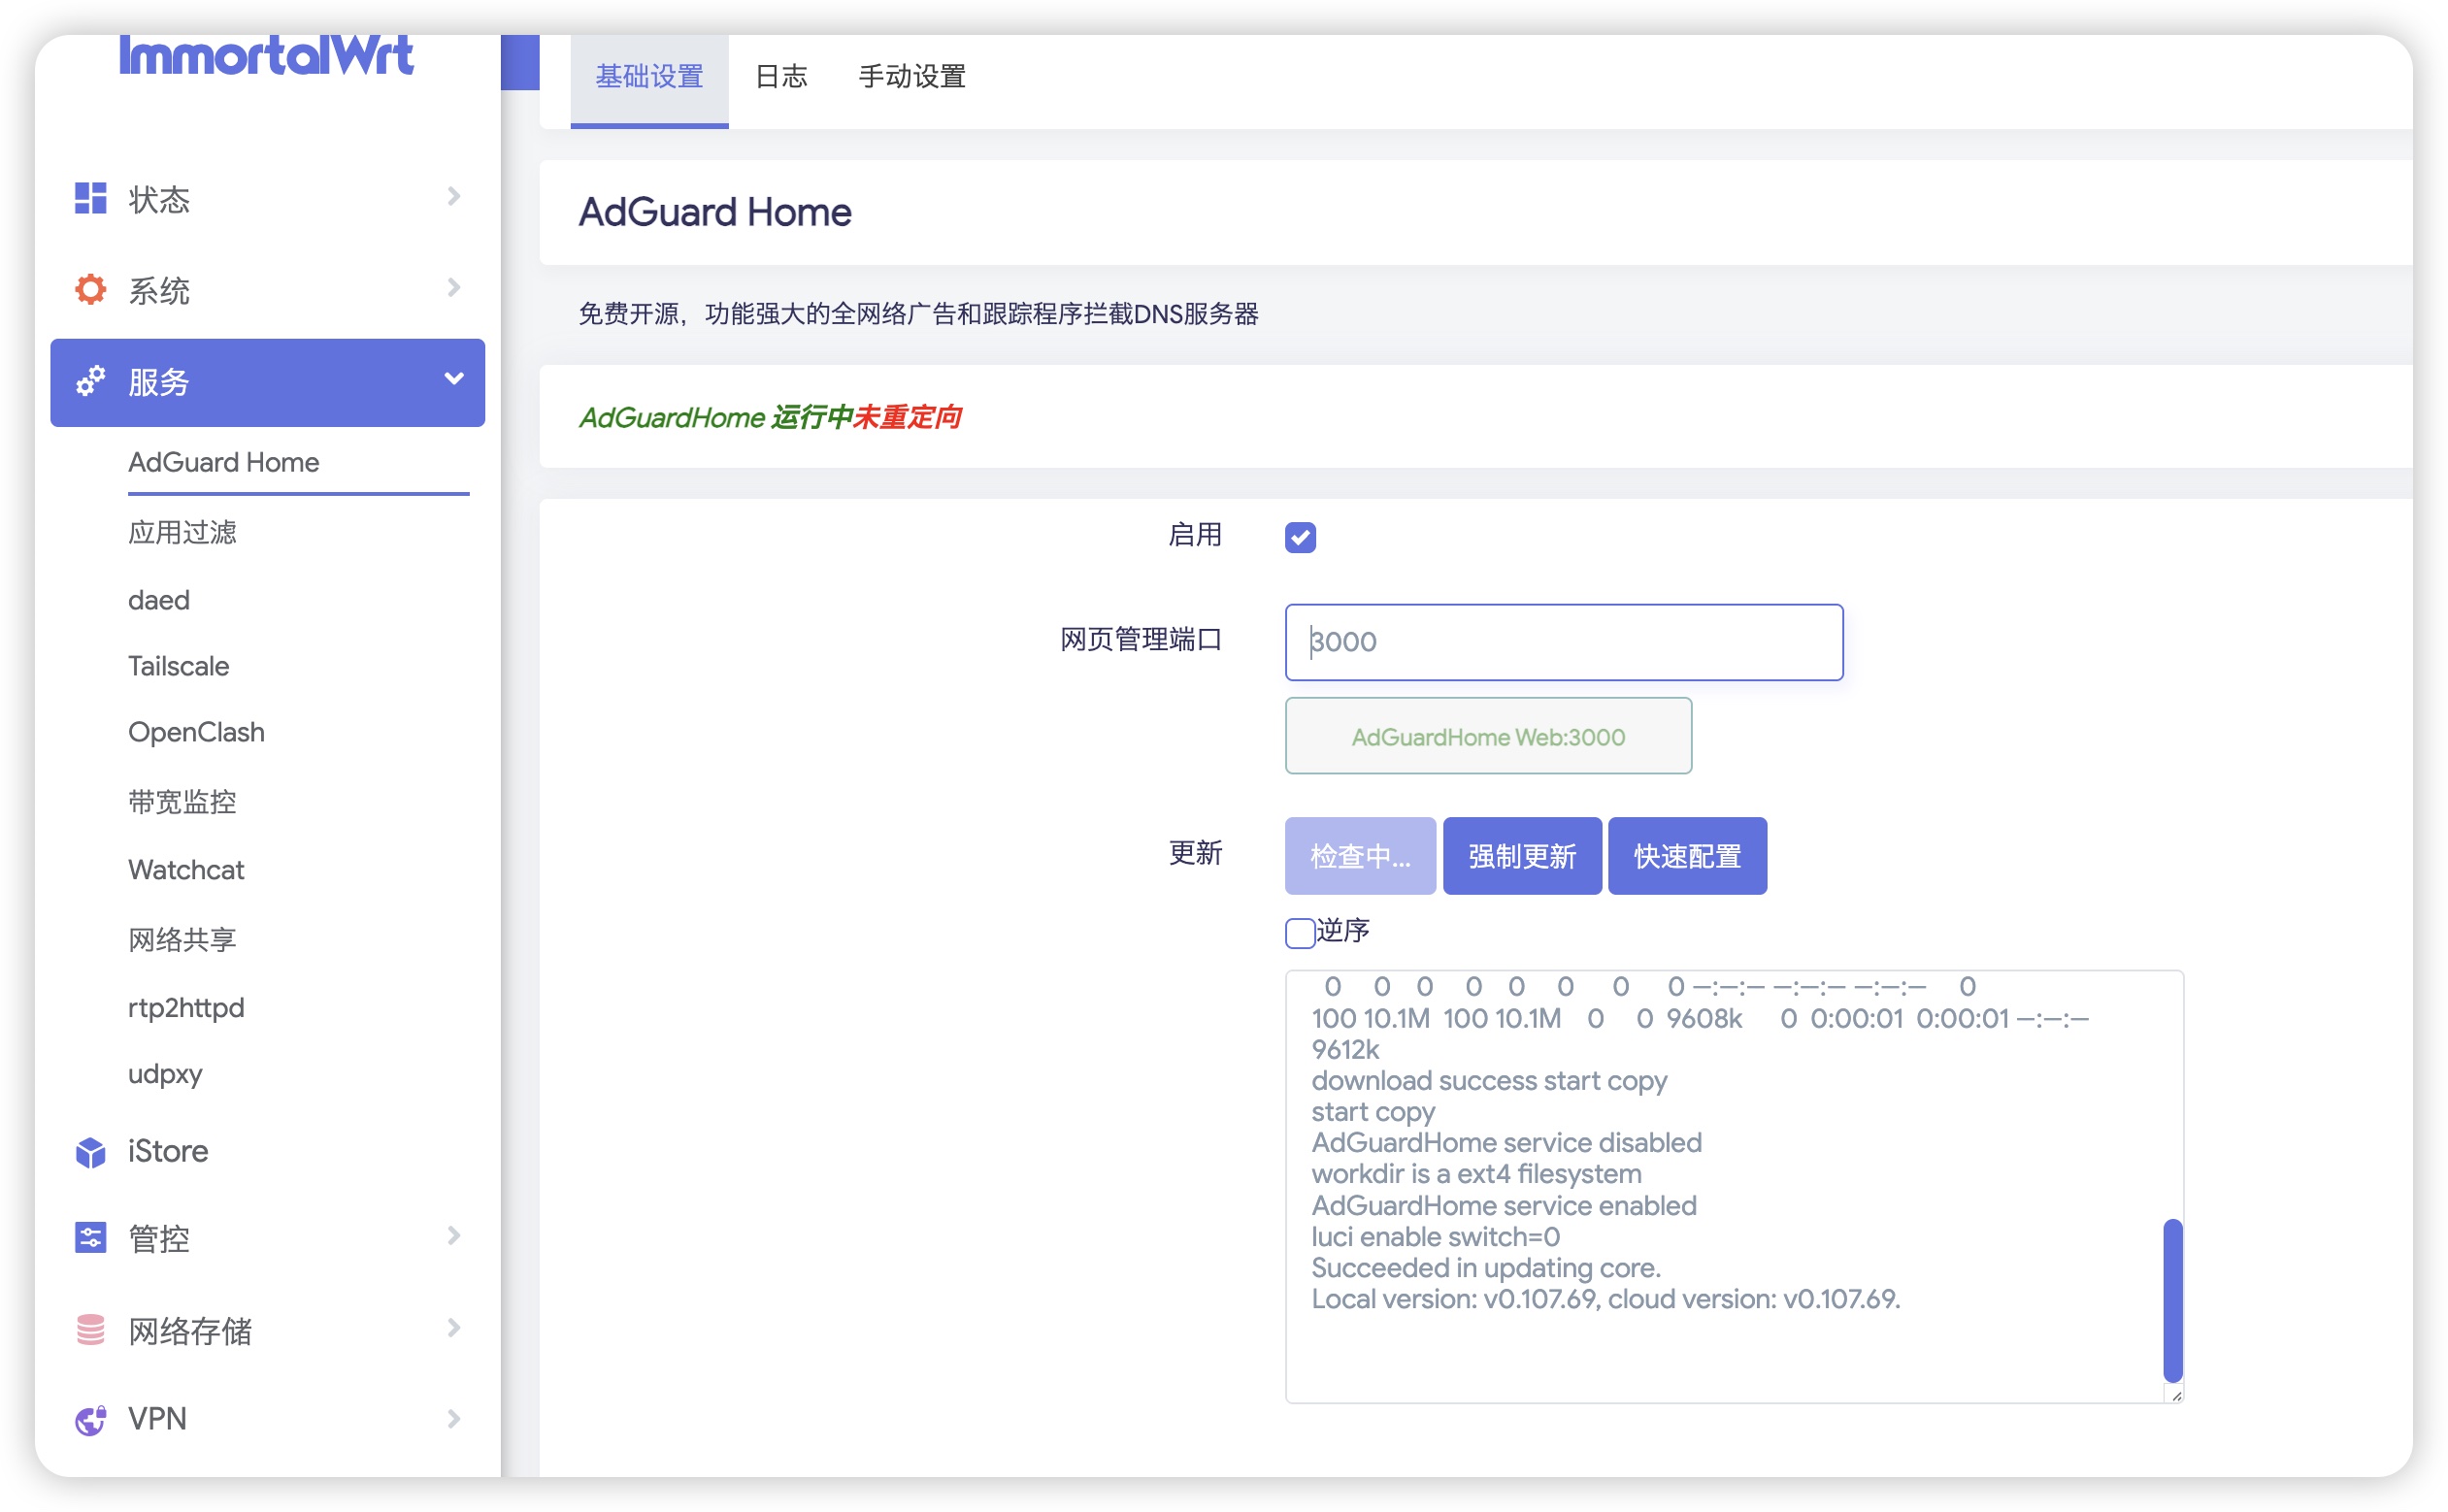
Task: Click the VPN globe shield icon
Action: (x=90, y=1419)
